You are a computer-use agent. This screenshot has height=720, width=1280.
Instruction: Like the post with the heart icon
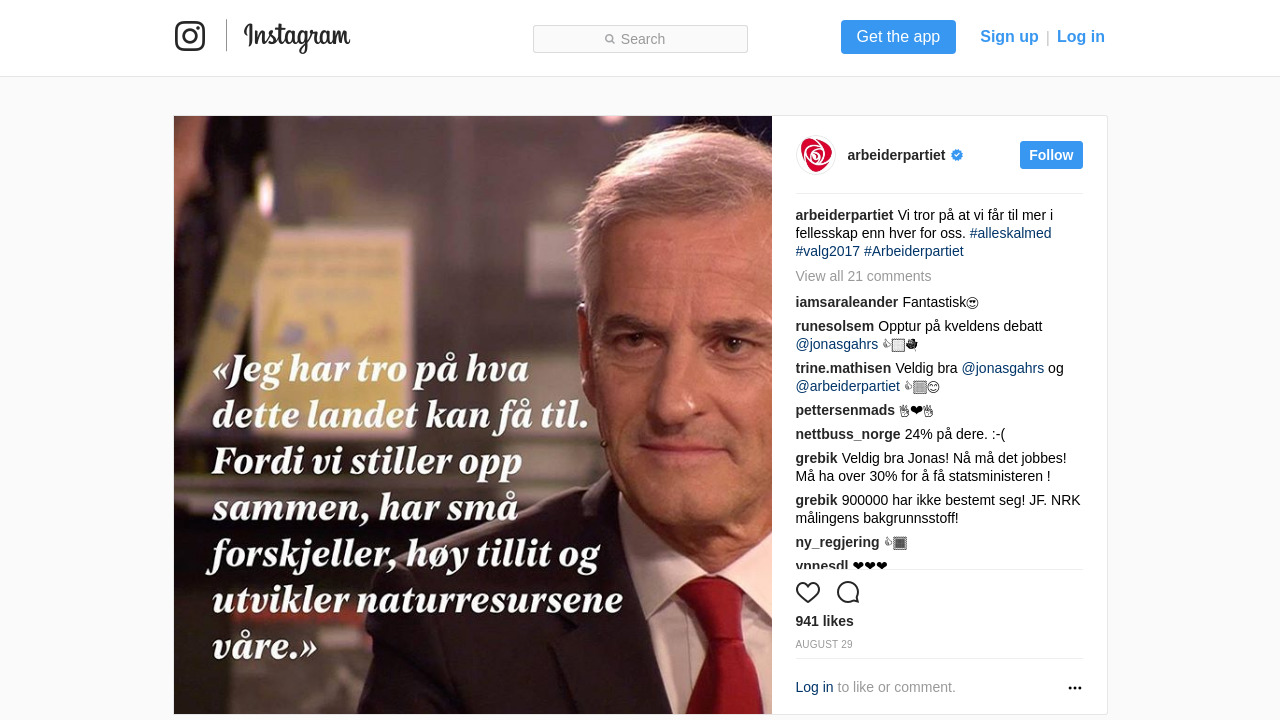pos(808,592)
